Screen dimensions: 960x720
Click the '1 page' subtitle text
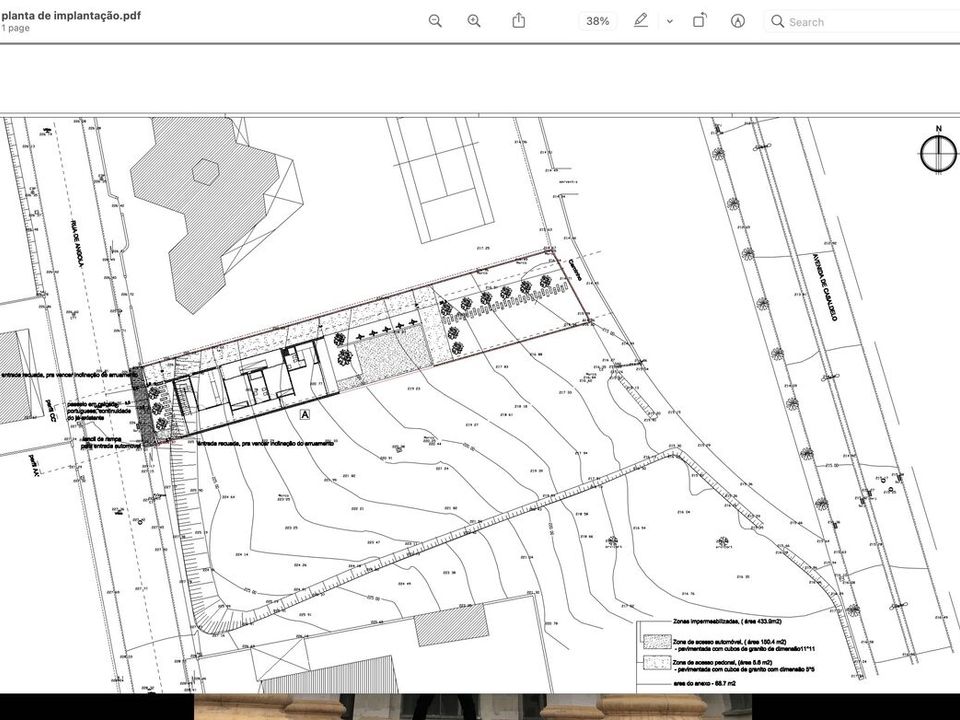click(x=15, y=28)
